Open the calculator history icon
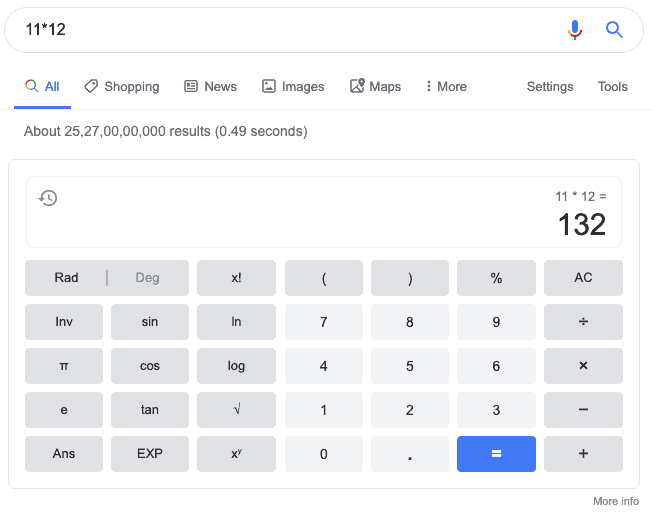This screenshot has width=653, height=517. [x=48, y=198]
